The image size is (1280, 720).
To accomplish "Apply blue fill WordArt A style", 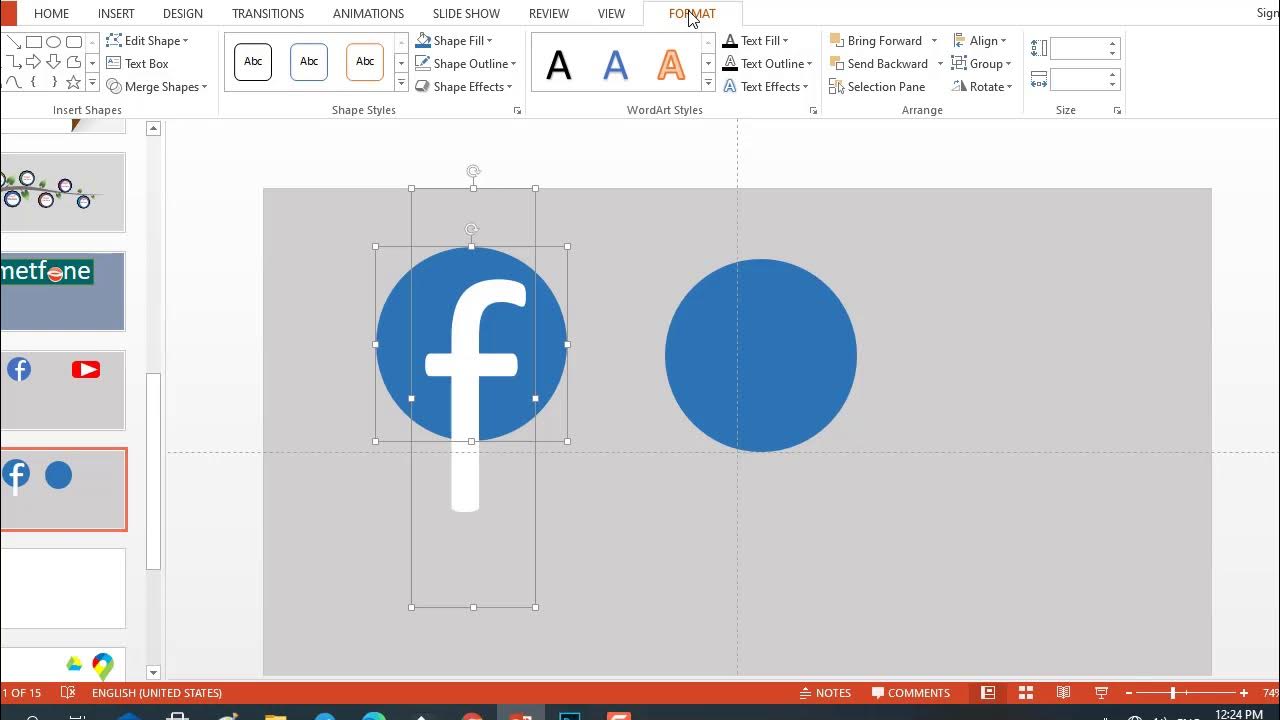I will coord(615,65).
